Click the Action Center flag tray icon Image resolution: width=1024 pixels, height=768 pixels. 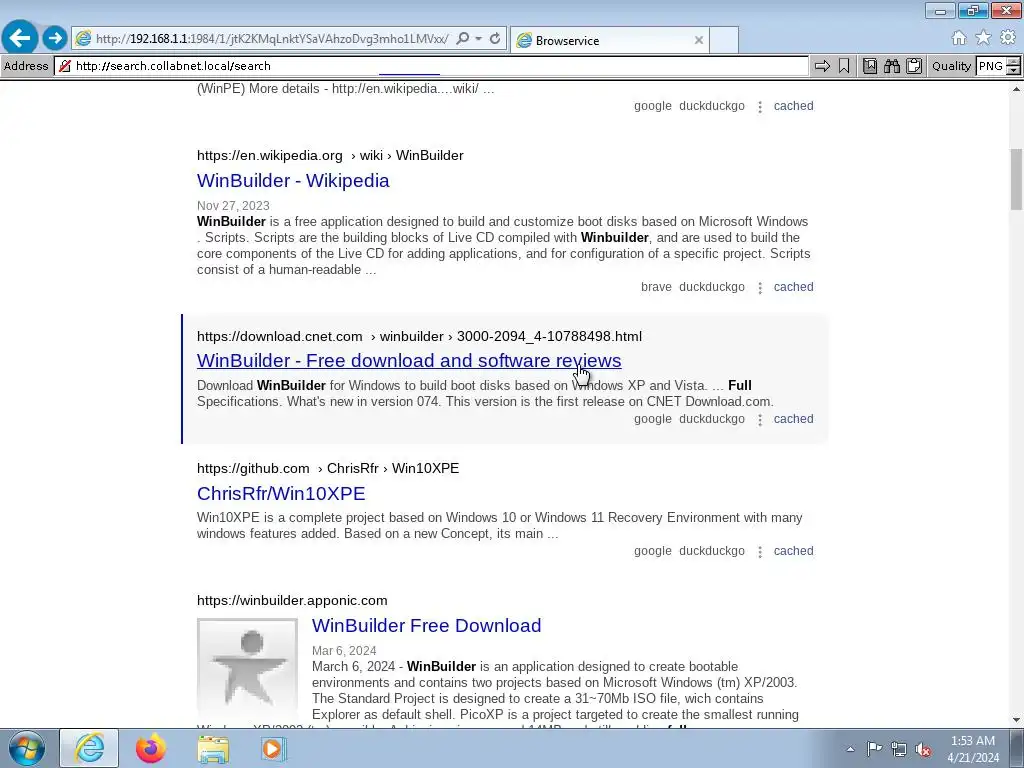874,749
